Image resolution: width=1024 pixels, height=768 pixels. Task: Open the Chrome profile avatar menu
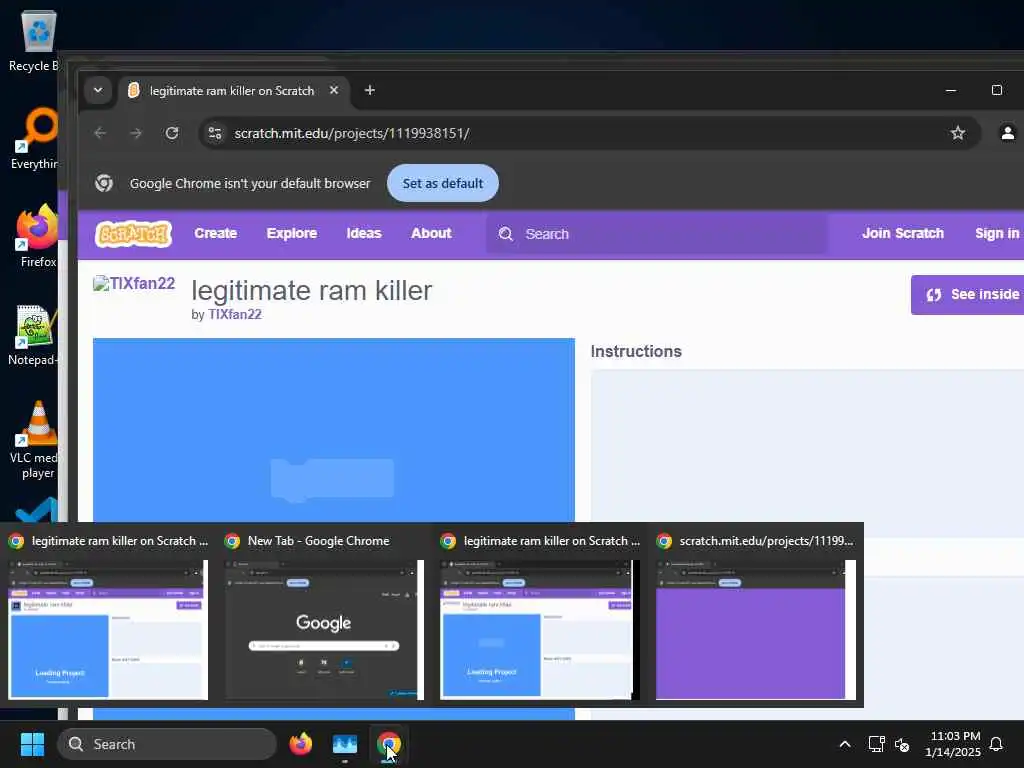[x=1008, y=133]
